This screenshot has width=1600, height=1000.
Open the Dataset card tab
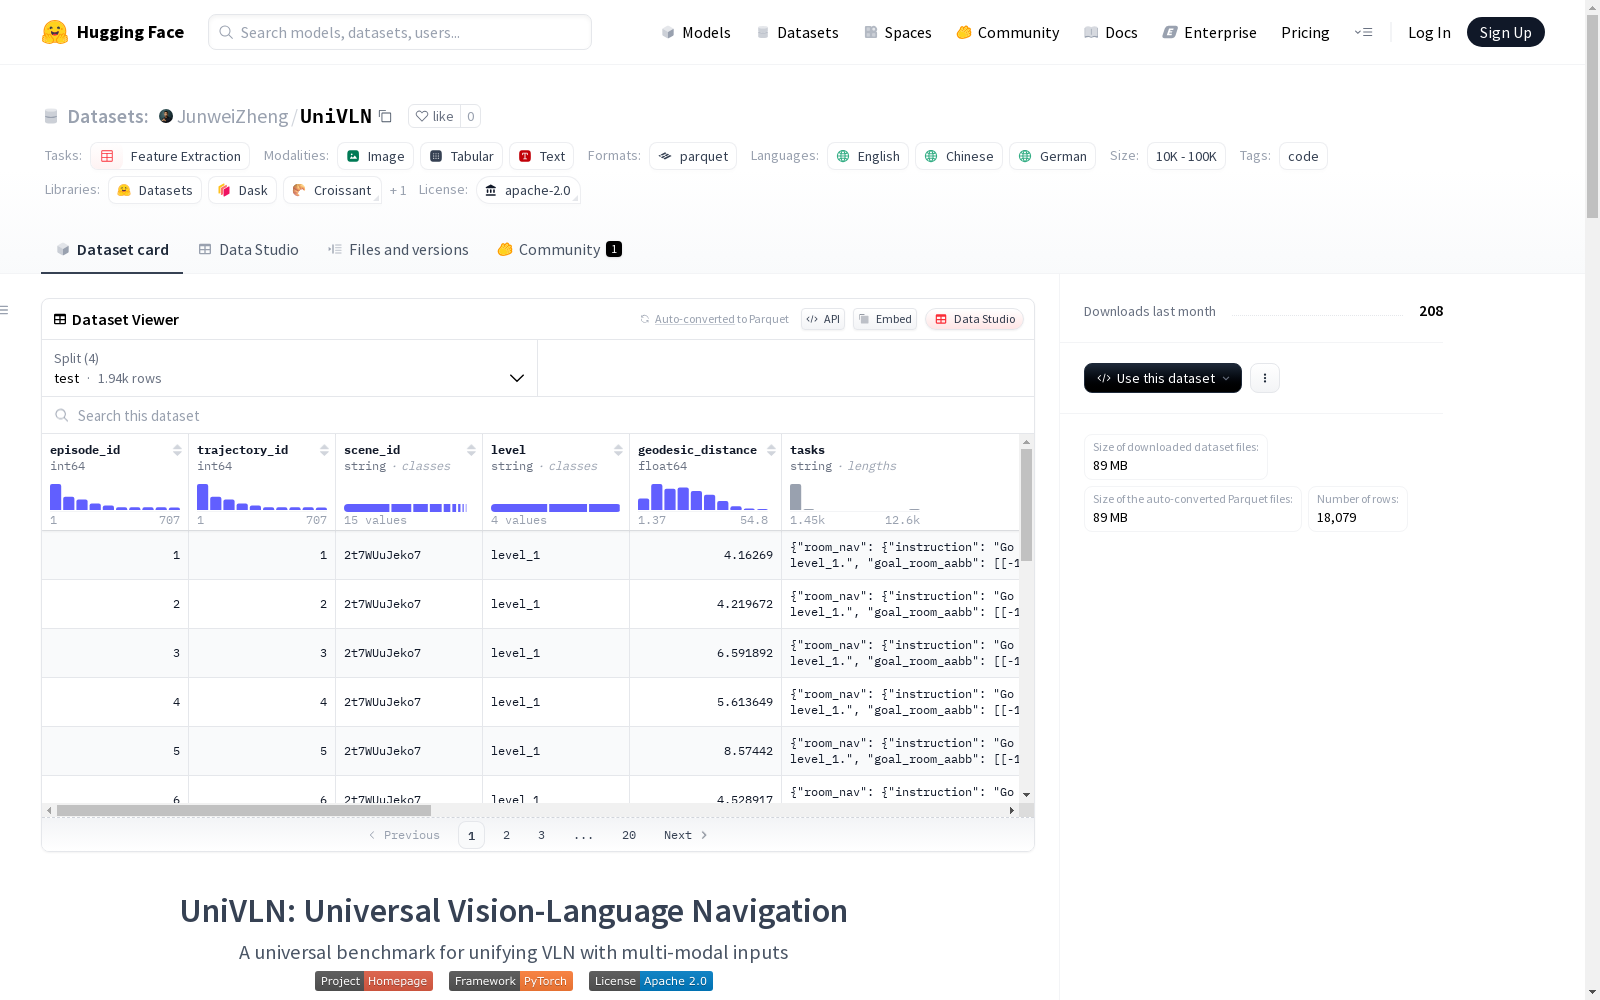(x=112, y=249)
